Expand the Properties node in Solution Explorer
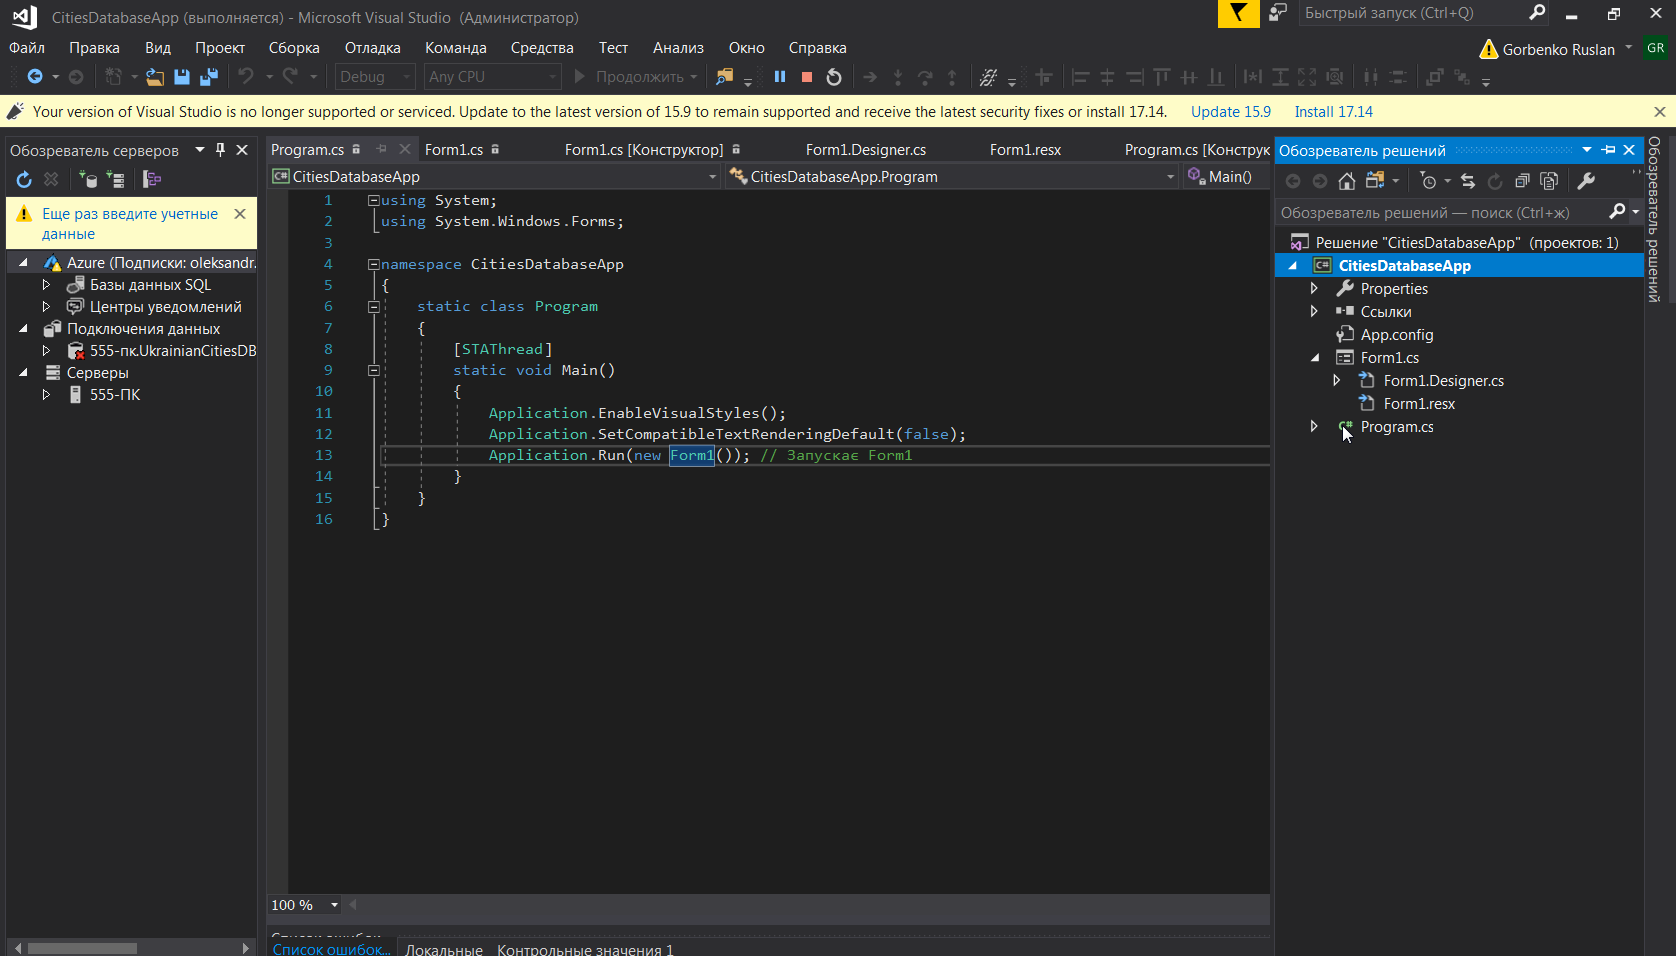This screenshot has width=1676, height=956. (1314, 288)
